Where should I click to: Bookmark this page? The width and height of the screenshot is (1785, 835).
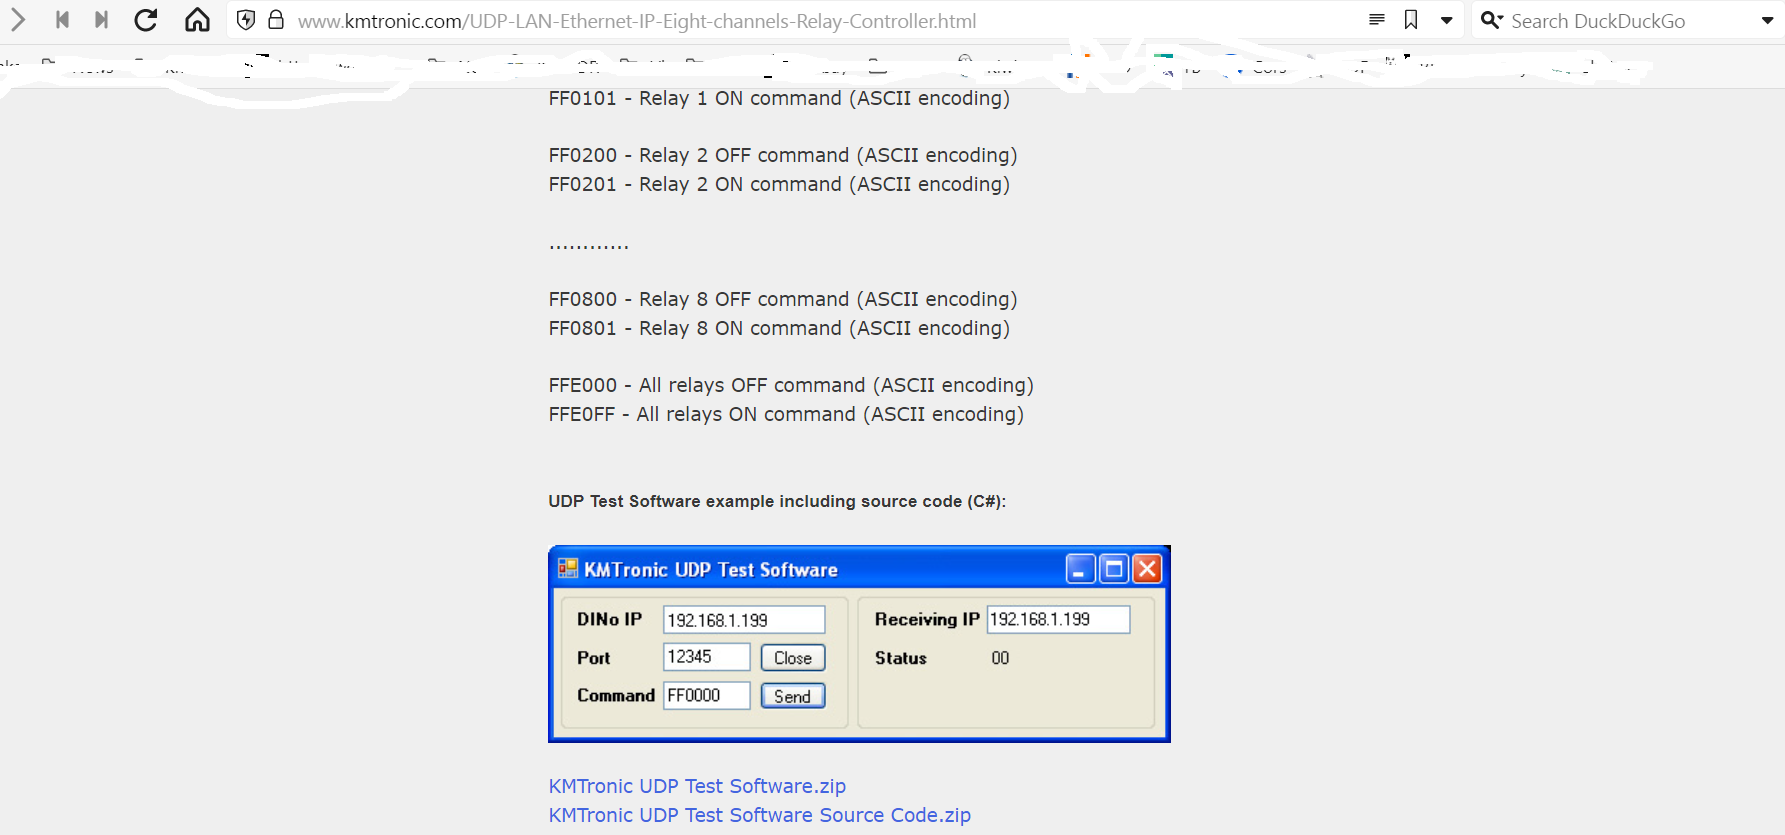[x=1411, y=20]
